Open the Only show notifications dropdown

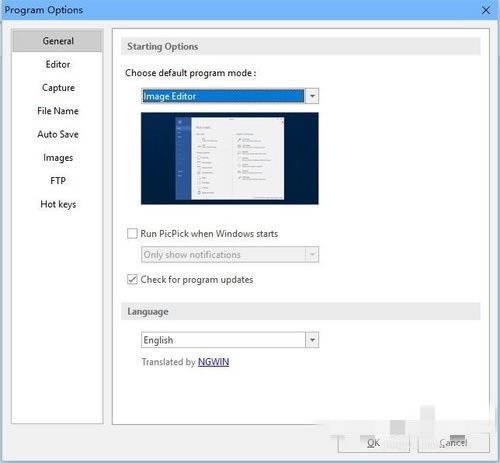tap(230, 254)
